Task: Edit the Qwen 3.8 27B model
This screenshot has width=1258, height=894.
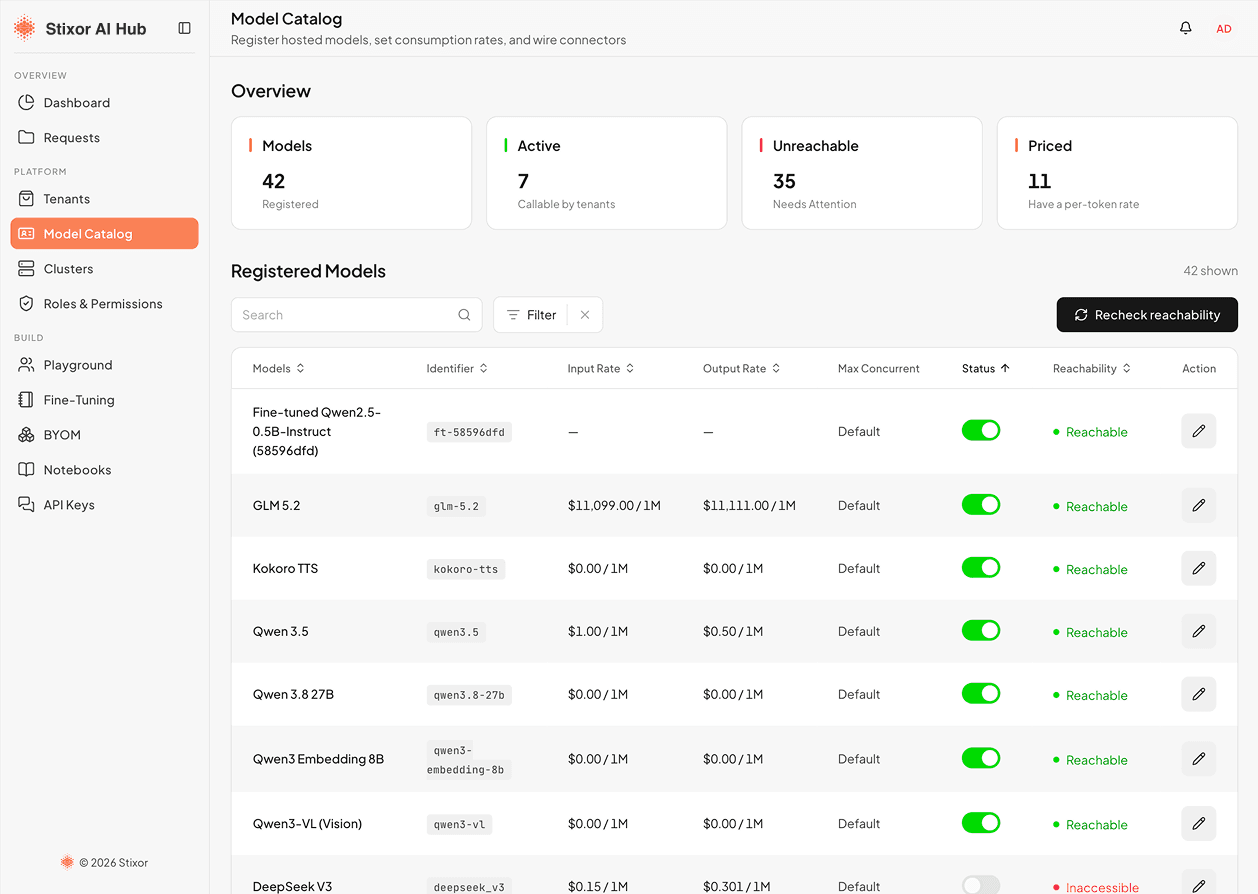Action: [1198, 694]
